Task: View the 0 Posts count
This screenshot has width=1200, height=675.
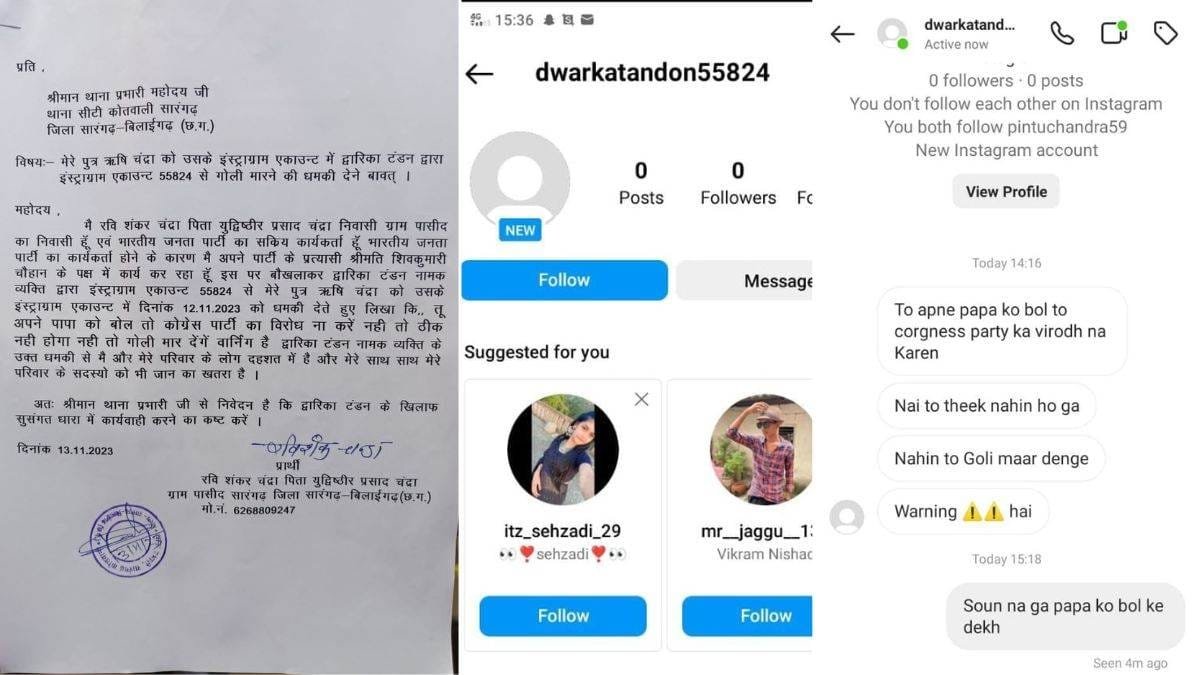Action: (x=641, y=184)
